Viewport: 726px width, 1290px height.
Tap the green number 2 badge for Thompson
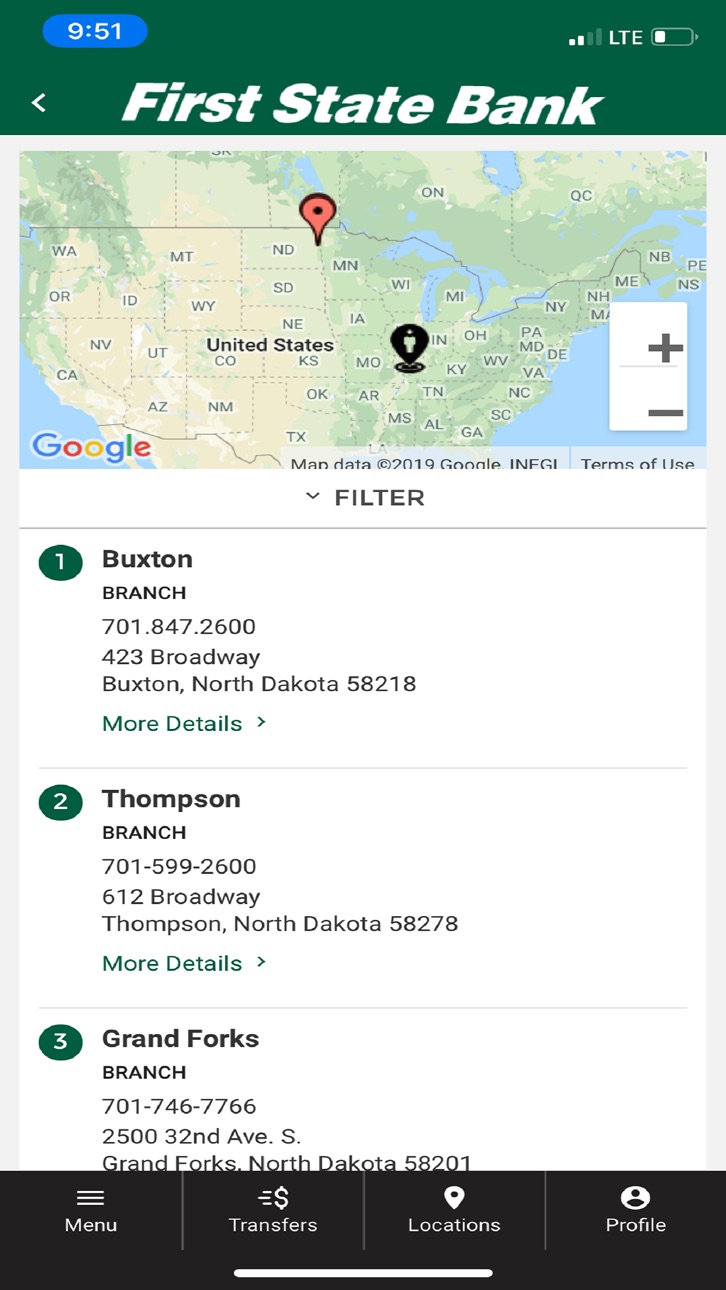[x=60, y=802]
